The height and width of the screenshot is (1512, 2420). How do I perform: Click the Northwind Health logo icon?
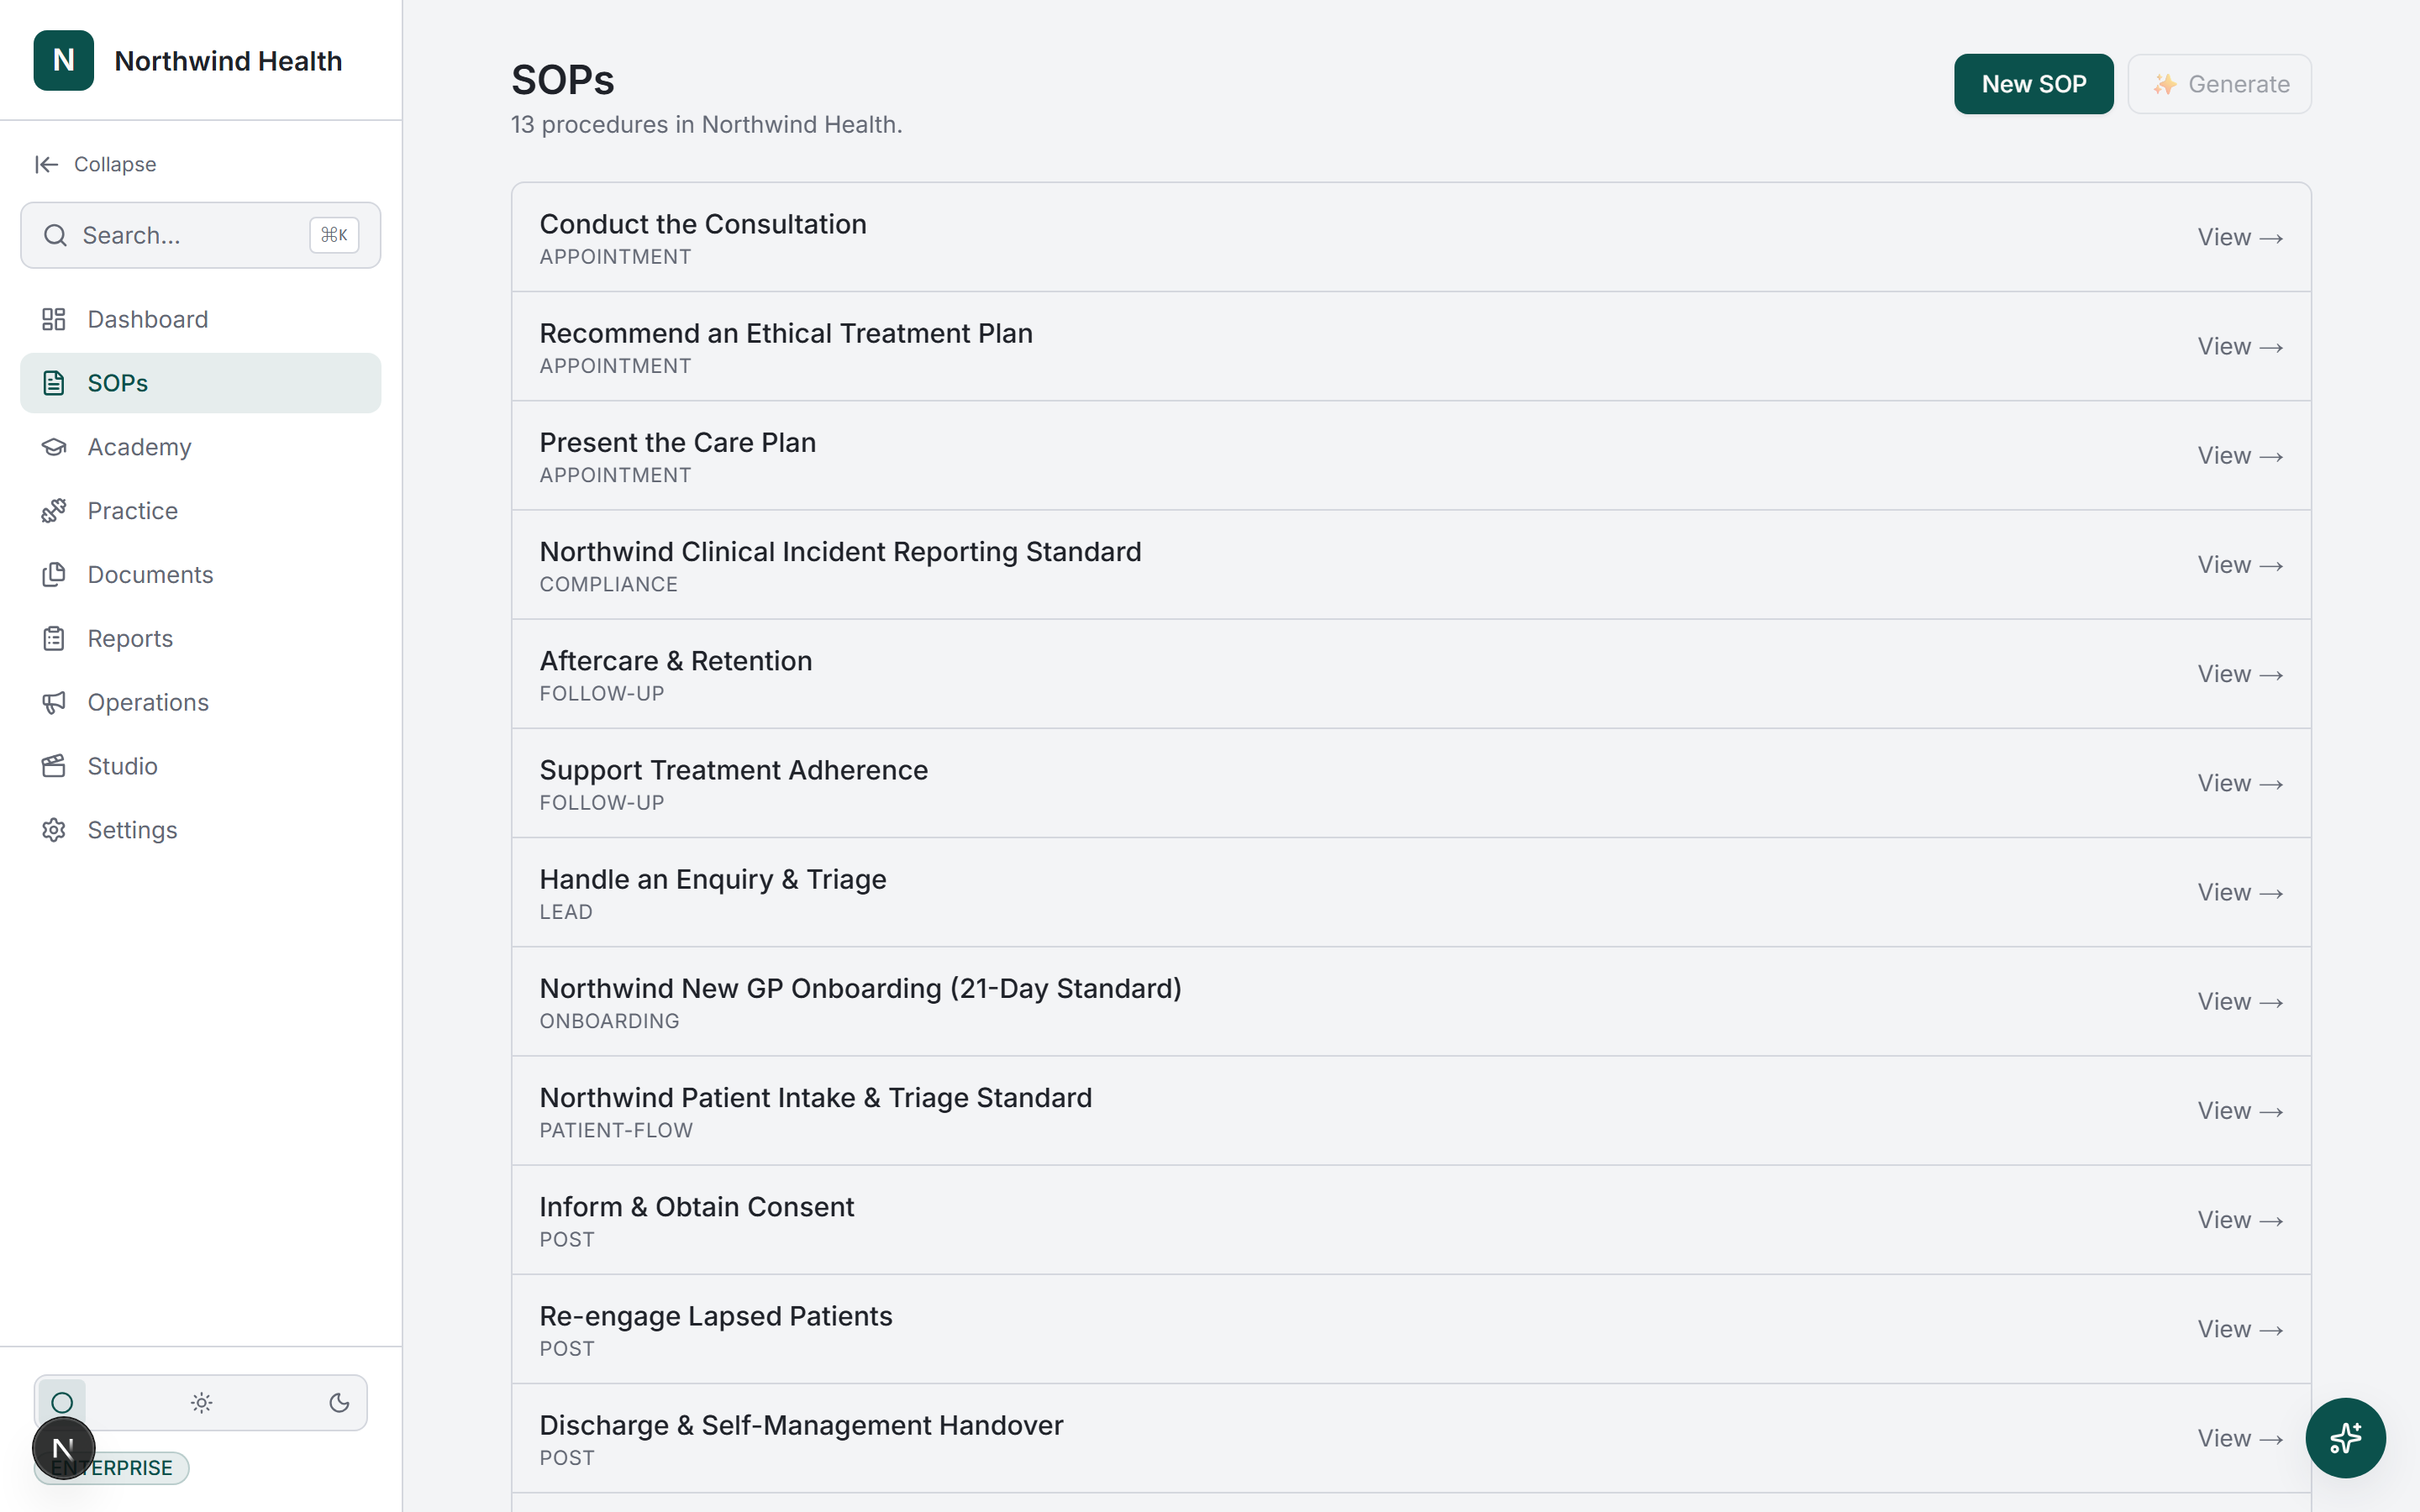63,60
